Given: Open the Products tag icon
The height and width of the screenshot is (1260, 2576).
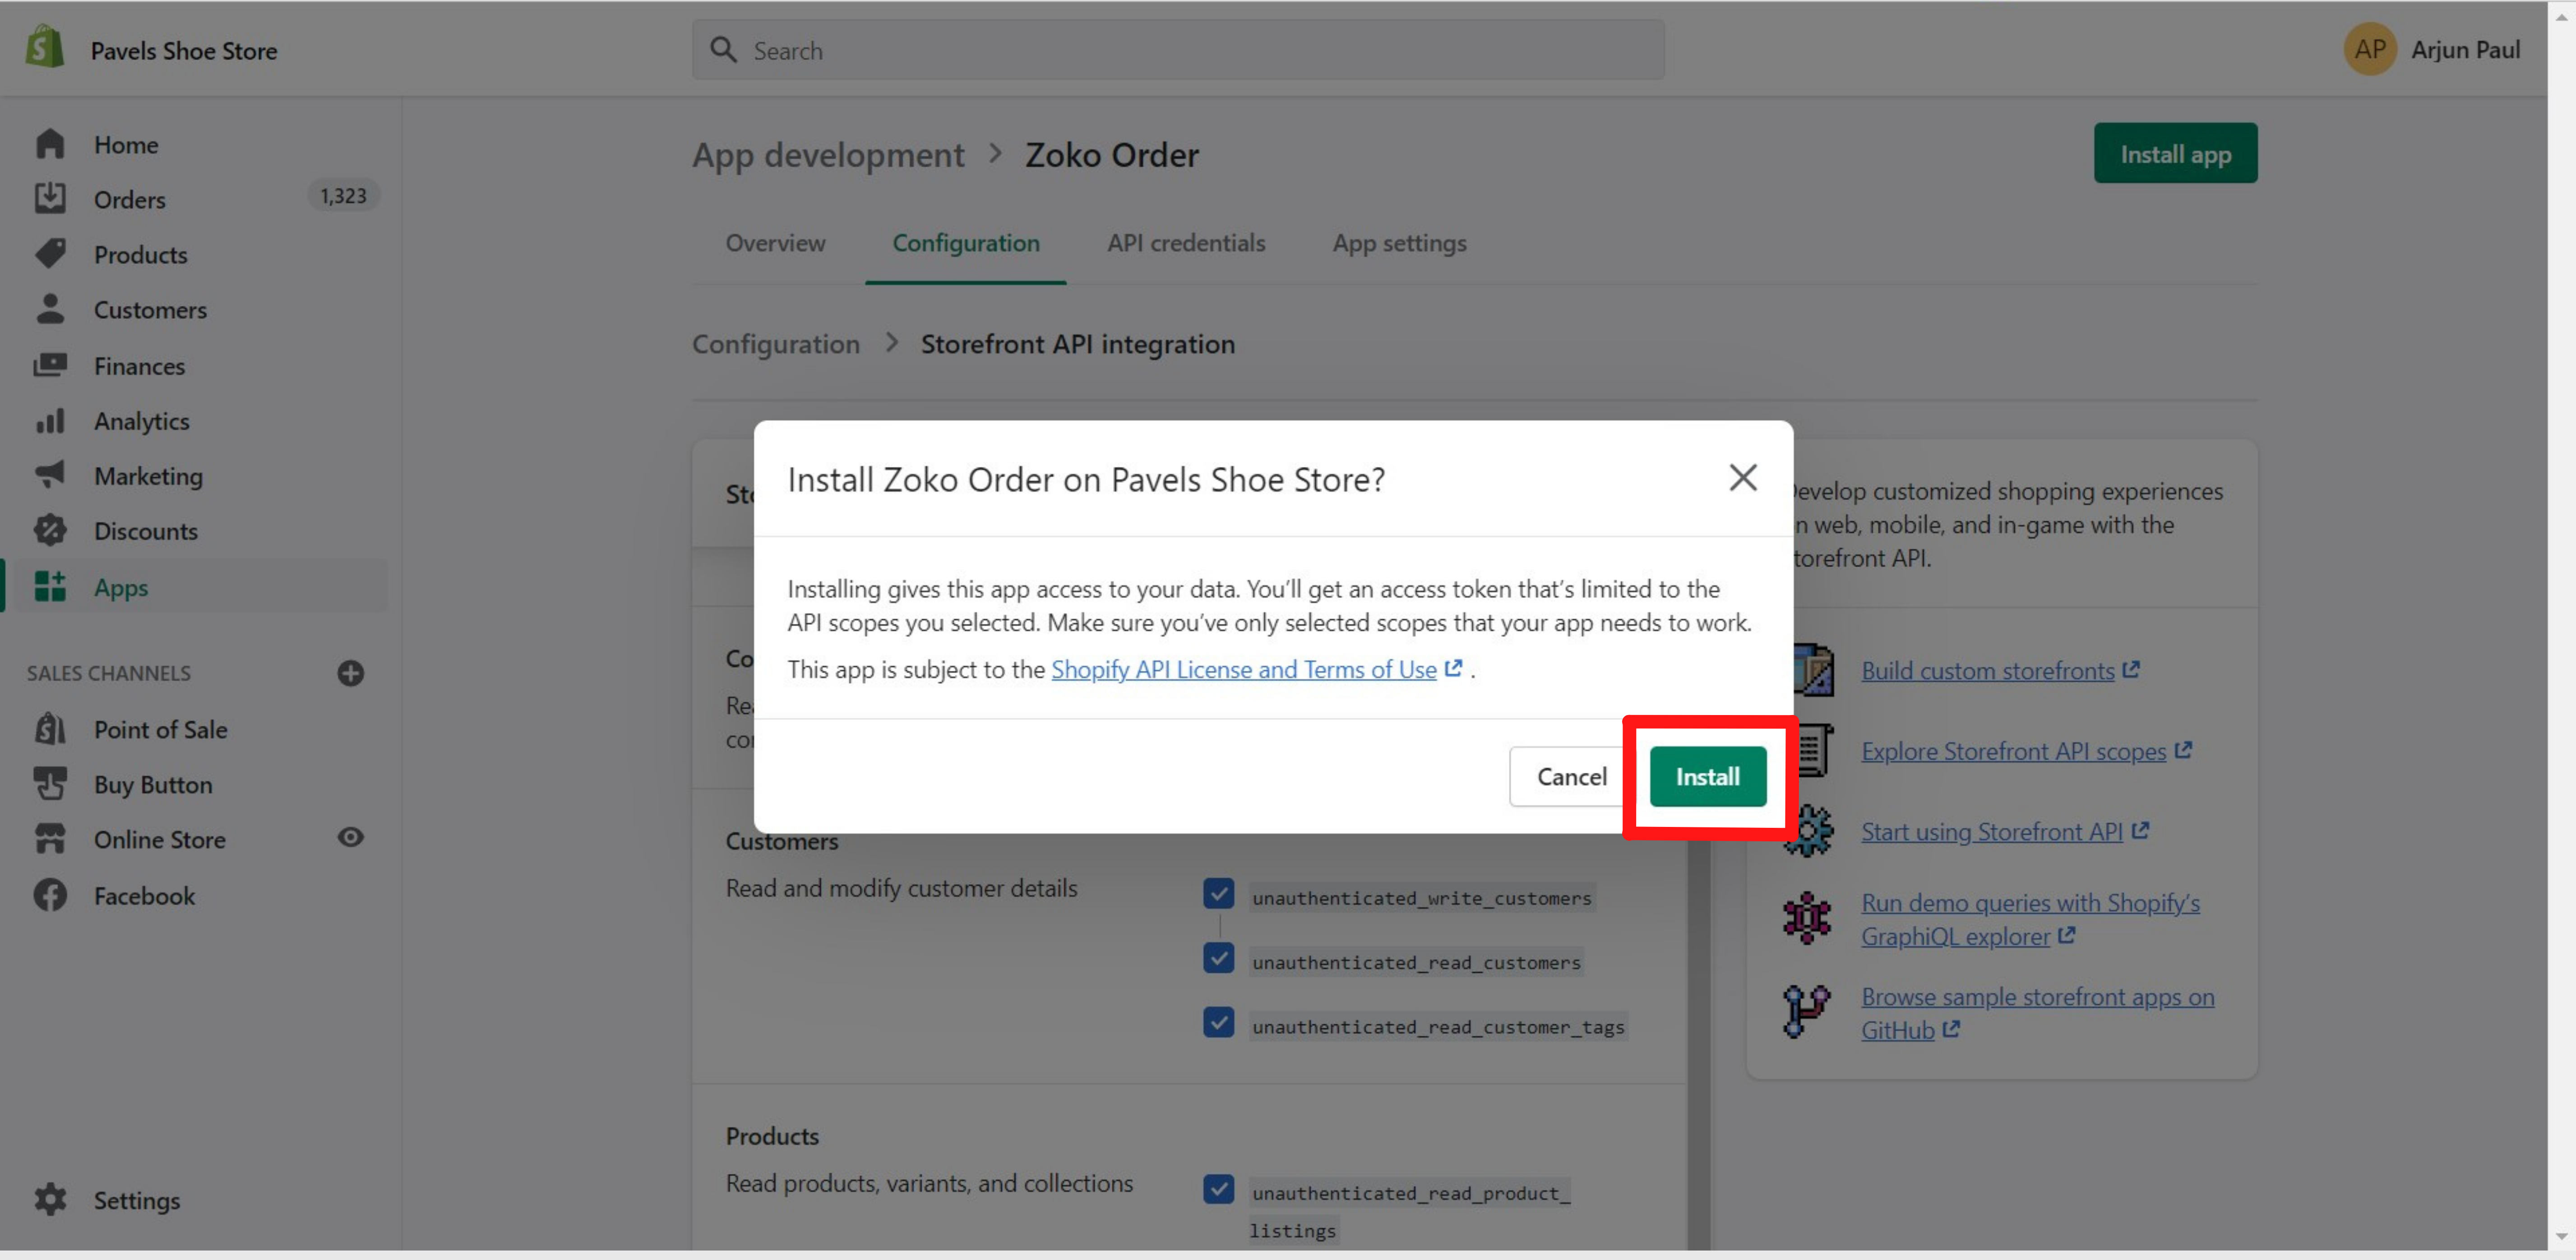Looking at the screenshot, I should pos(50,253).
